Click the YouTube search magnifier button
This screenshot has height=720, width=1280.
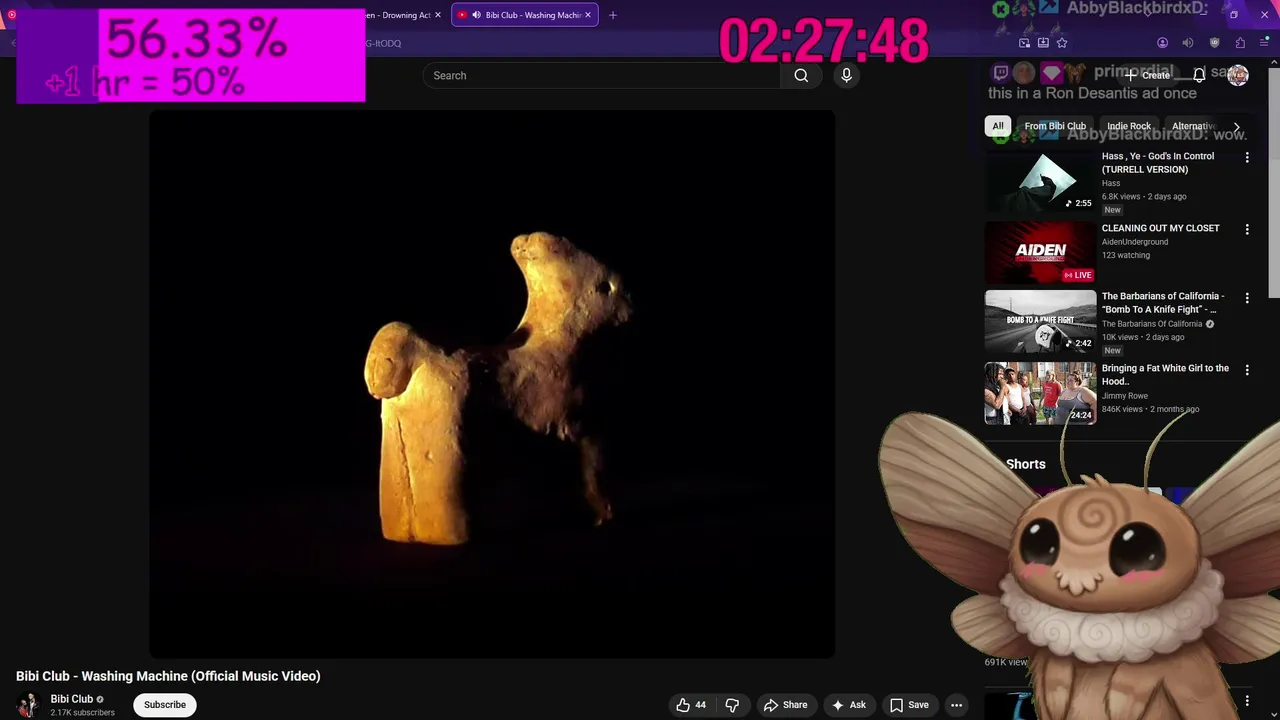[x=801, y=75]
